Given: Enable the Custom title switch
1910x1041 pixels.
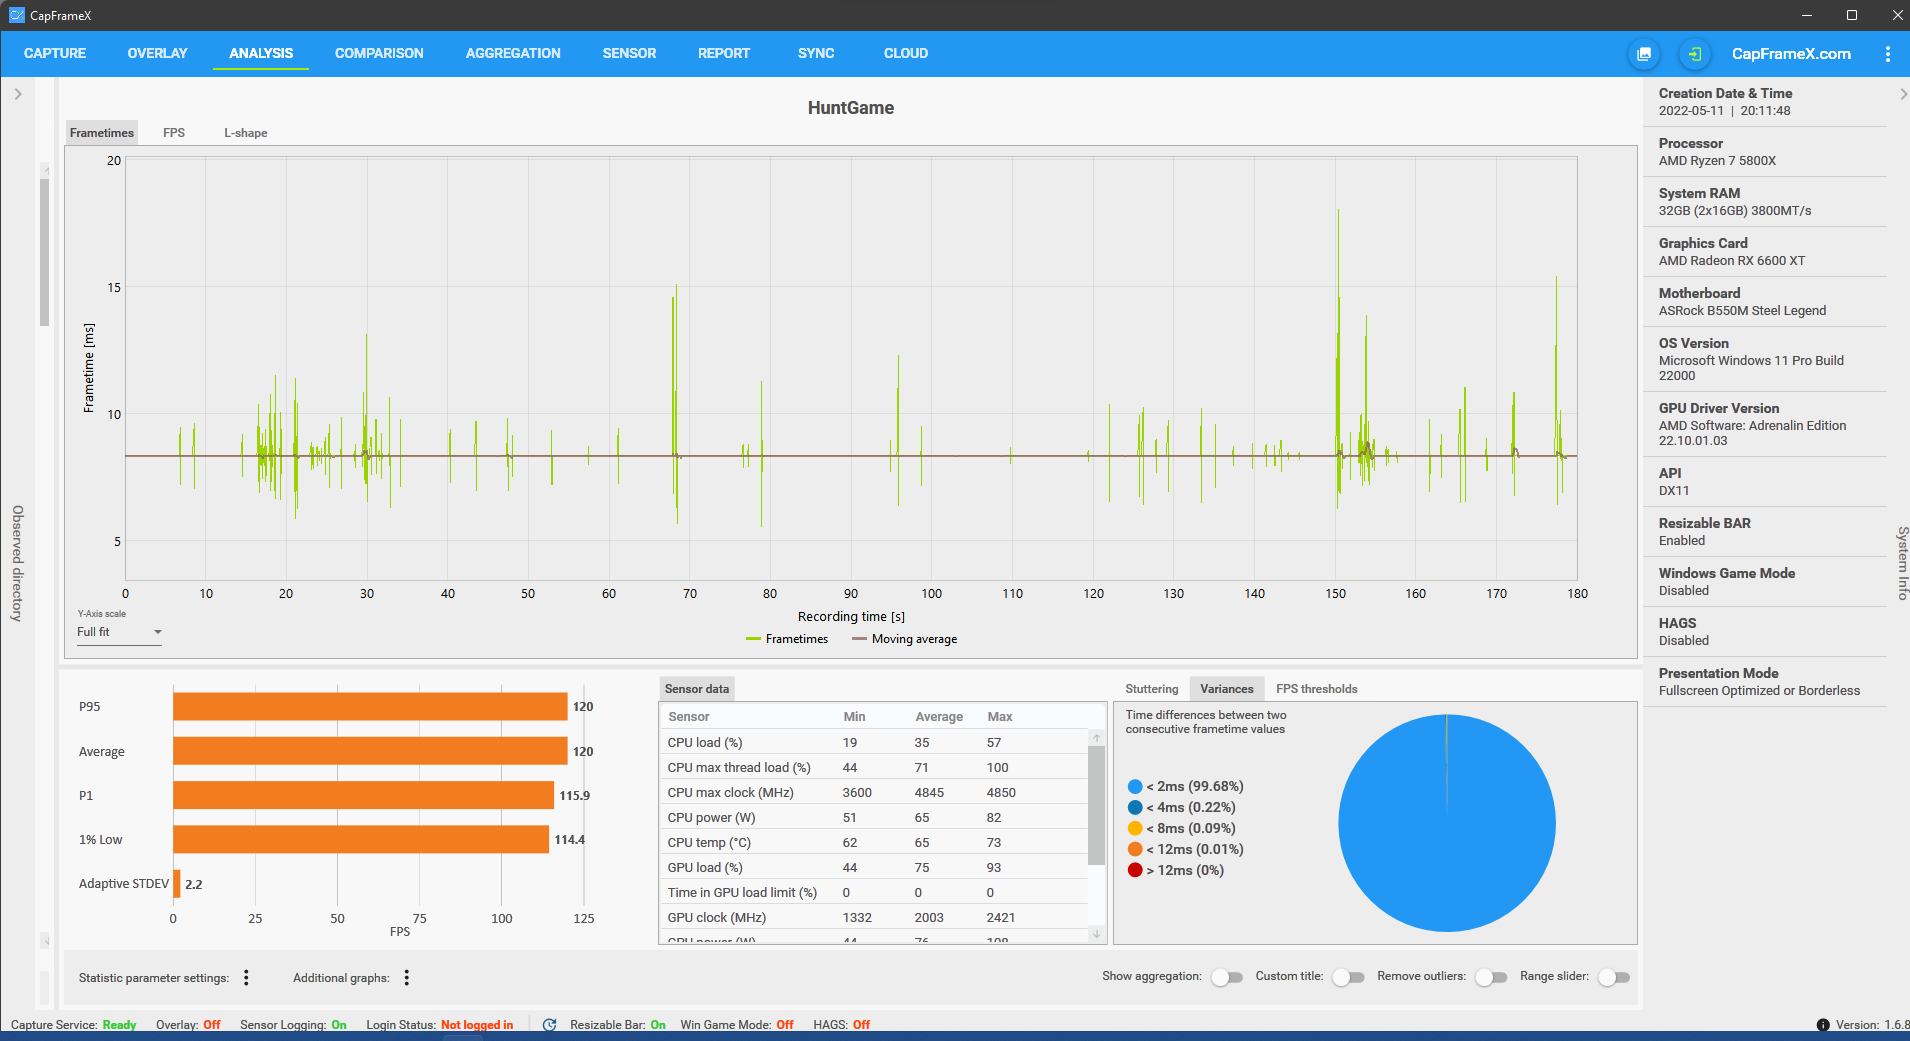Looking at the screenshot, I should coord(1348,977).
